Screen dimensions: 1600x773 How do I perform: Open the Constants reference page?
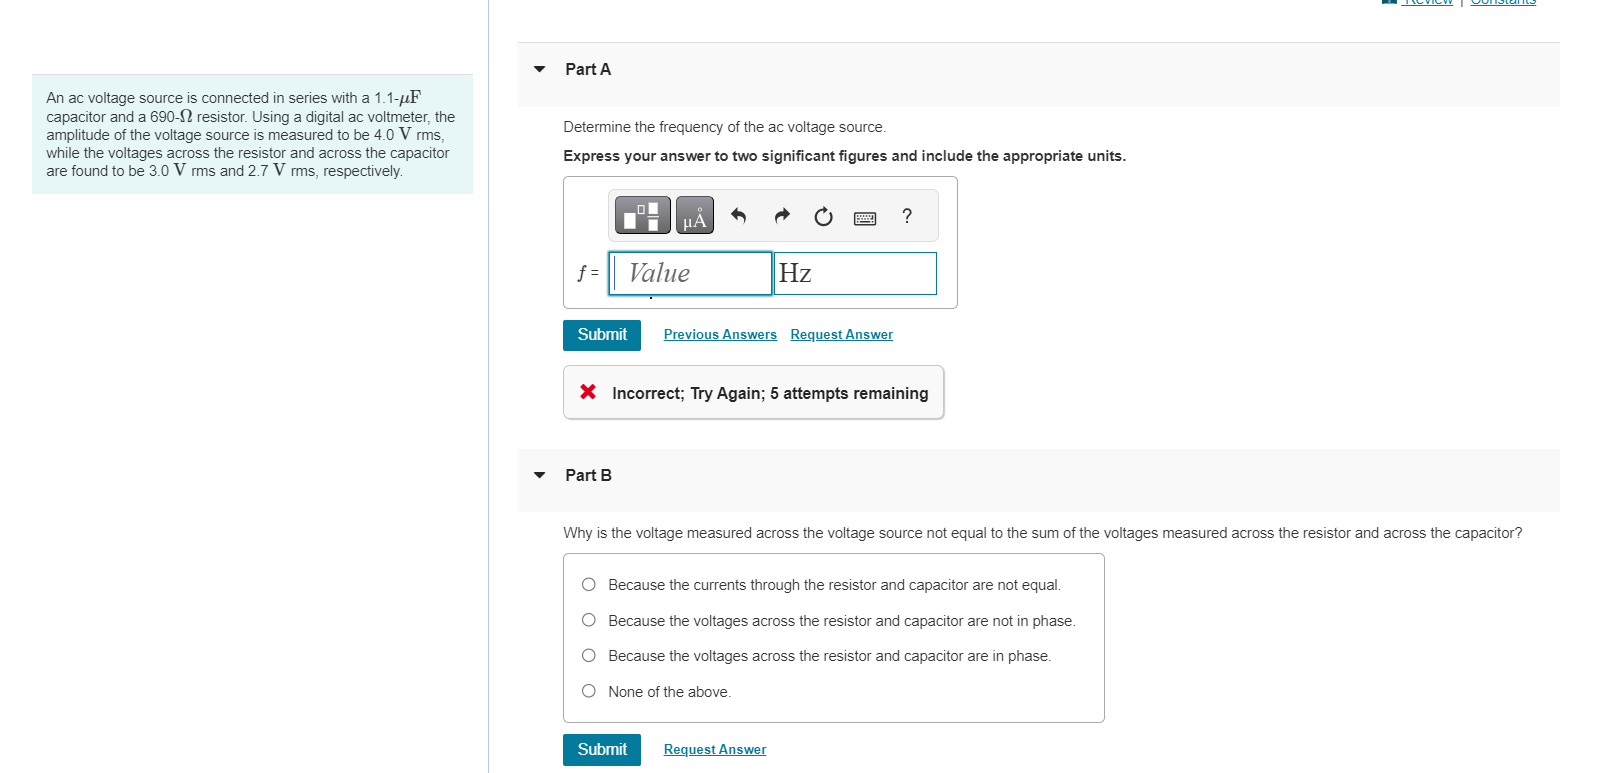tap(1502, 3)
